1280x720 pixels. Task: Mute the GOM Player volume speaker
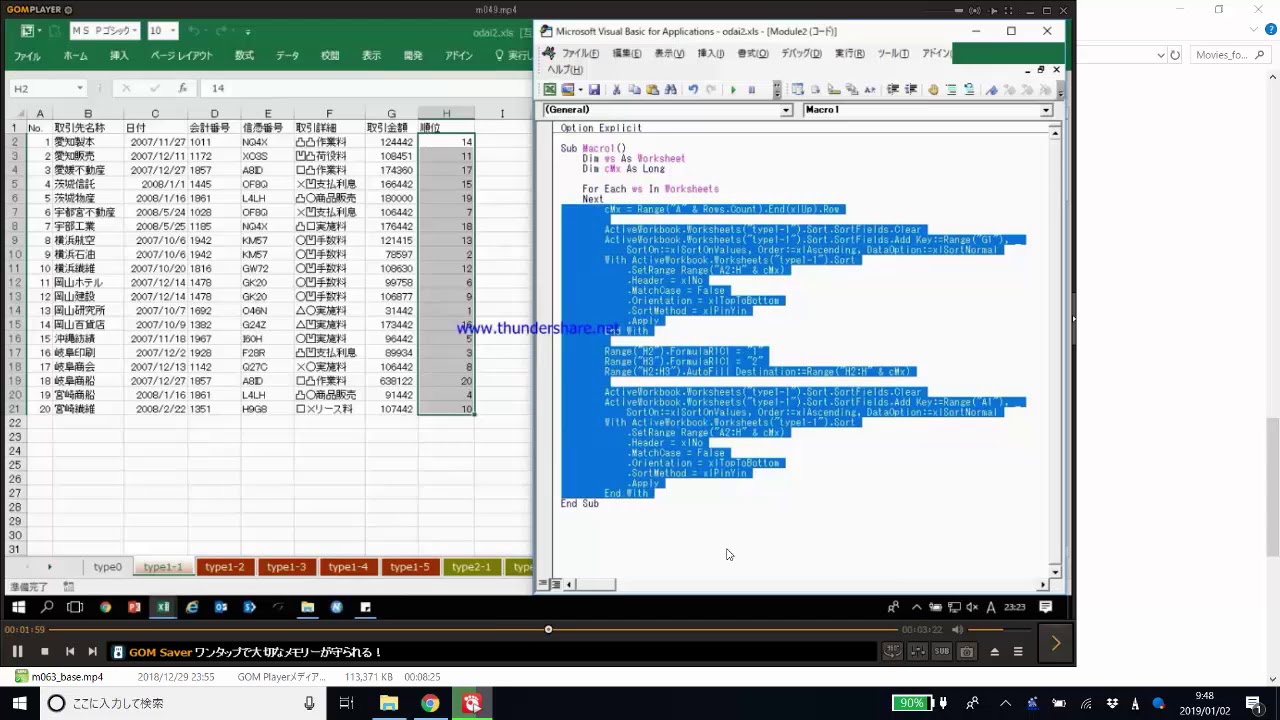point(957,630)
